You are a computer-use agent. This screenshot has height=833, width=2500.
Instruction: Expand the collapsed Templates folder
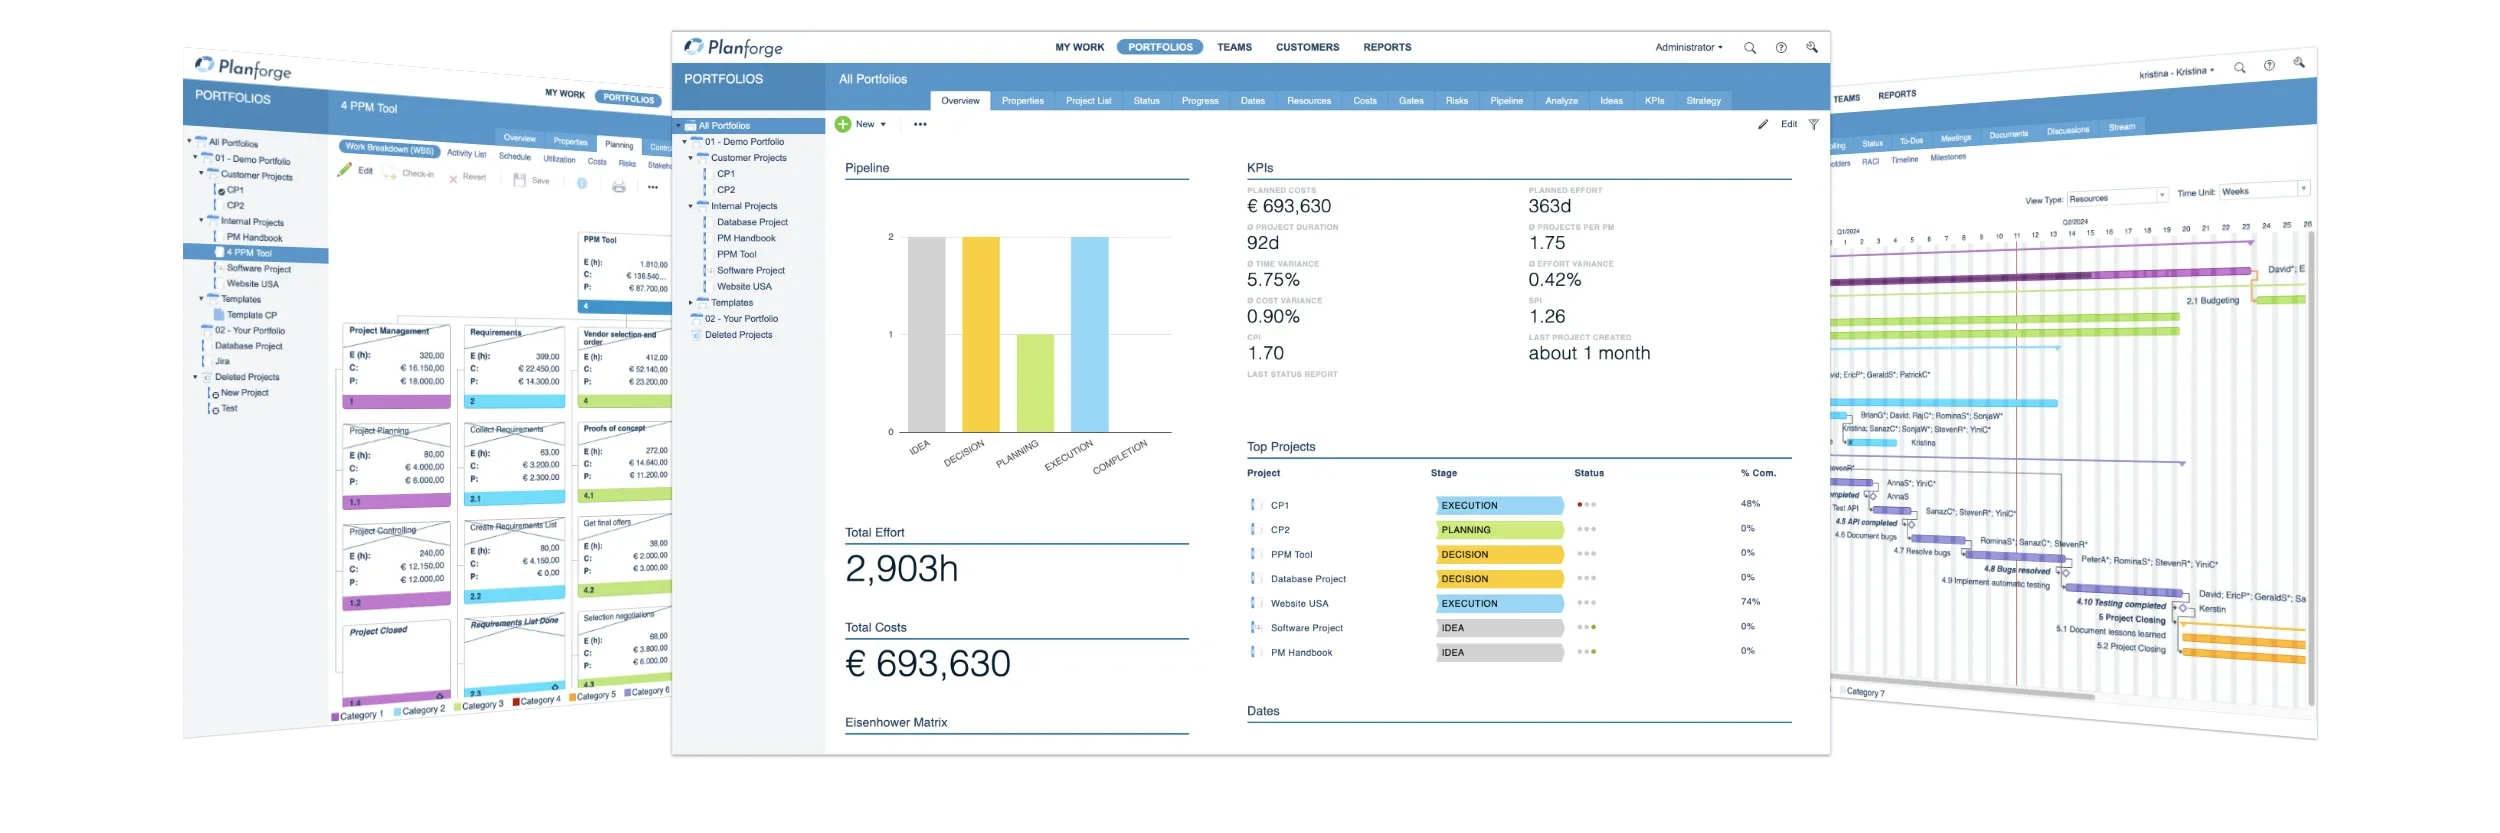tap(690, 303)
